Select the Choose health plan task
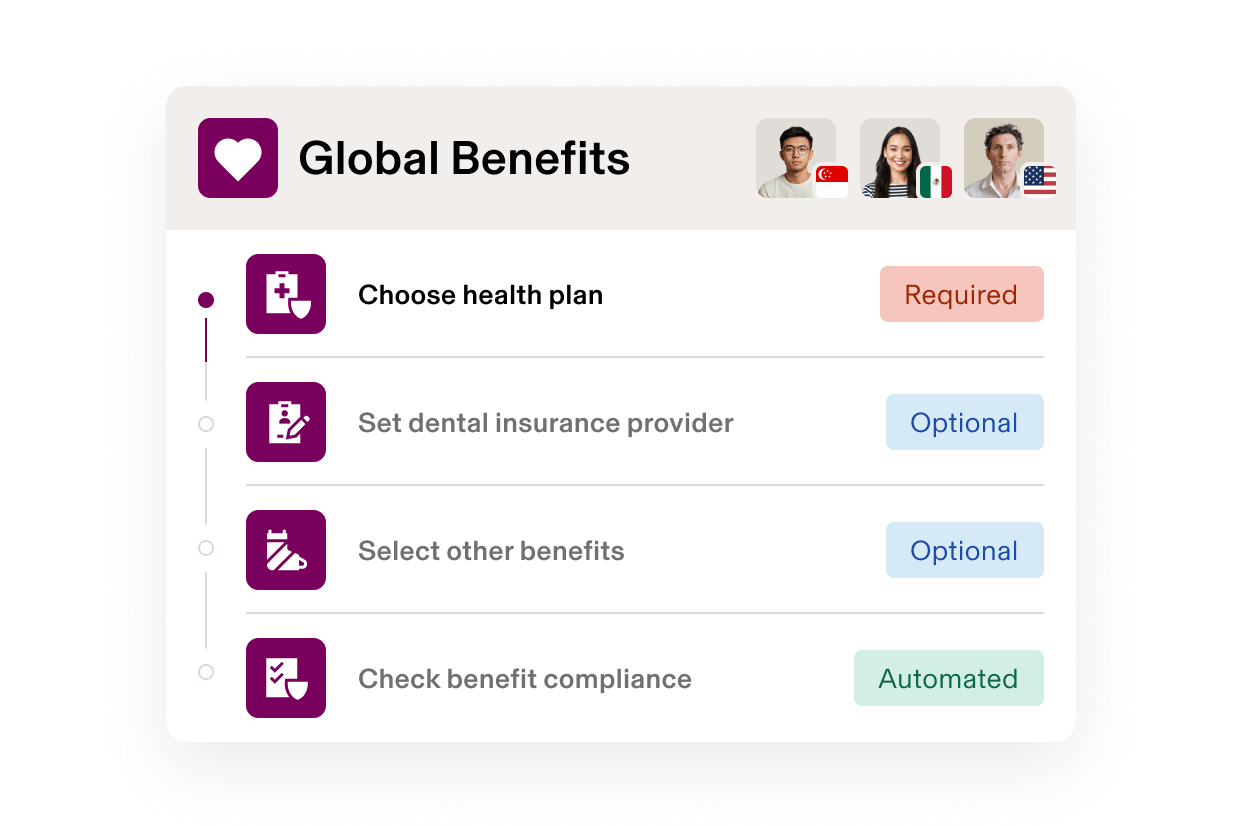This screenshot has height=826, width=1240. [480, 294]
